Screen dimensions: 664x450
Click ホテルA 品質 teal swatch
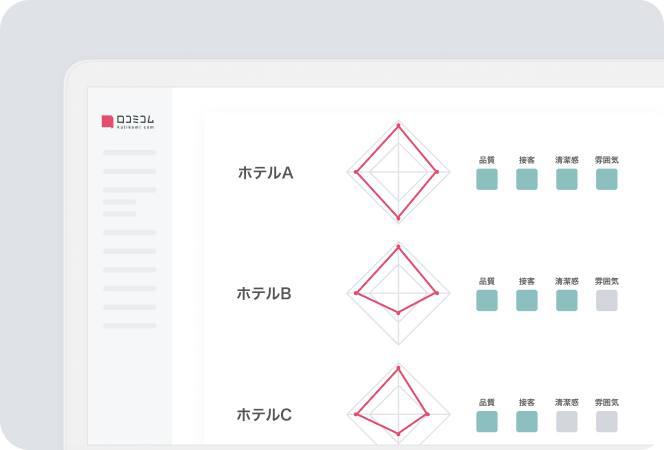(487, 179)
